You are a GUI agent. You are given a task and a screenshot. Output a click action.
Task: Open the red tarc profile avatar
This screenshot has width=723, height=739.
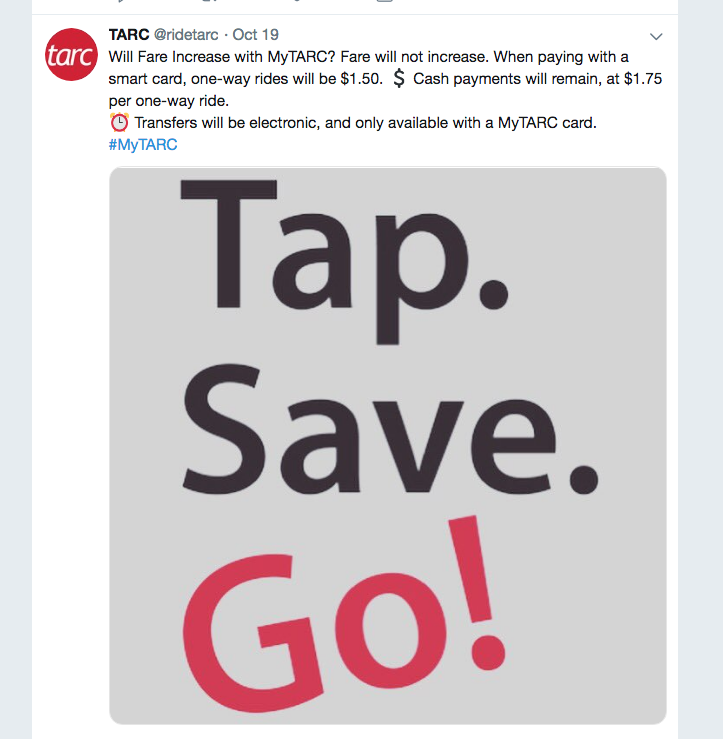point(71,55)
